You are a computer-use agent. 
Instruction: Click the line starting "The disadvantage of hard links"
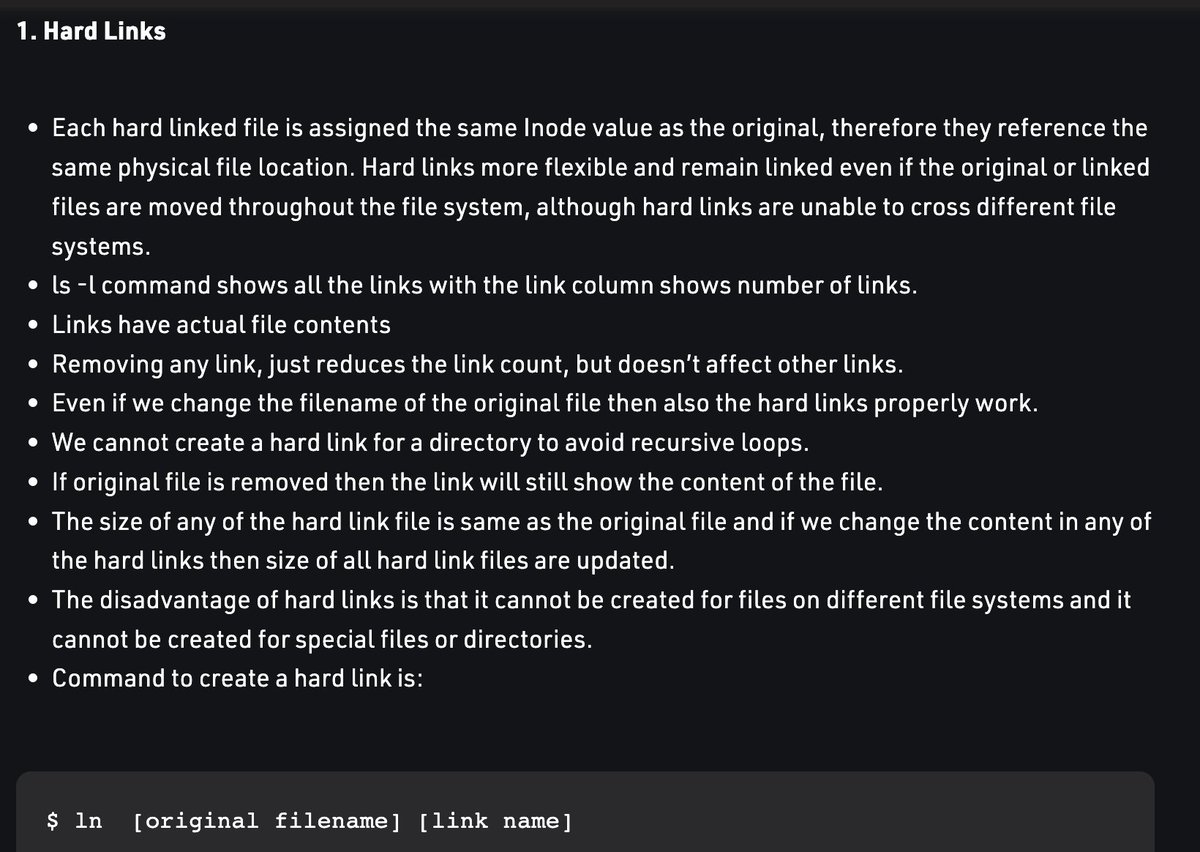[x=591, y=600]
